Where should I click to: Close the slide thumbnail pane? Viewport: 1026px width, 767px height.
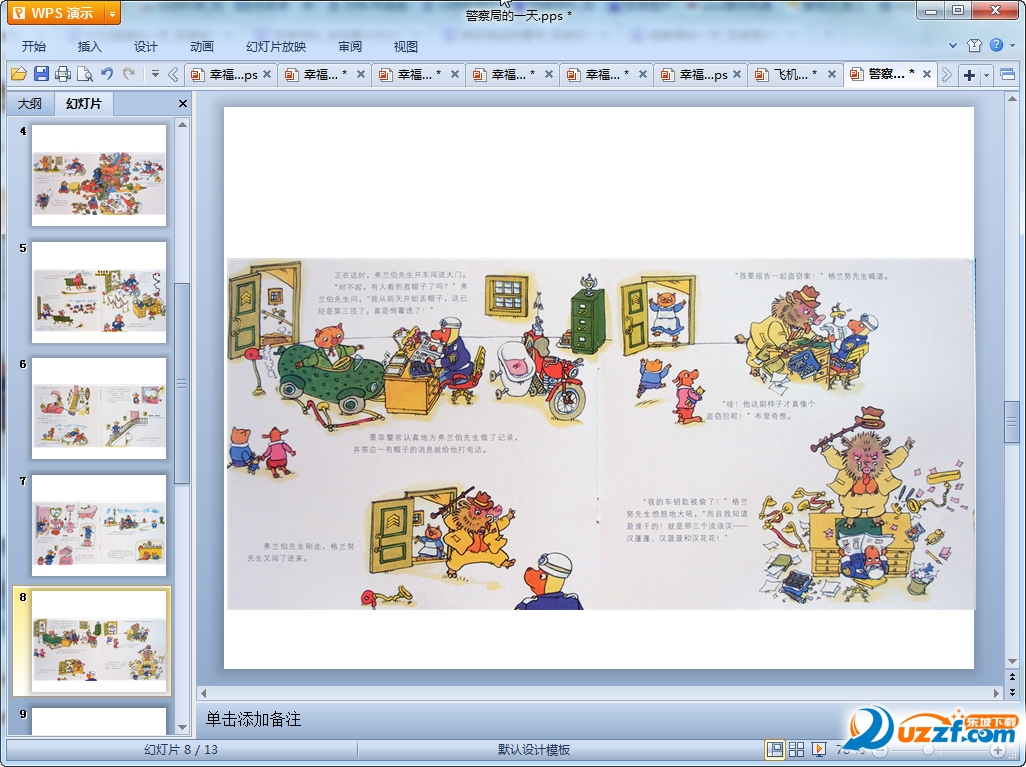(x=183, y=103)
